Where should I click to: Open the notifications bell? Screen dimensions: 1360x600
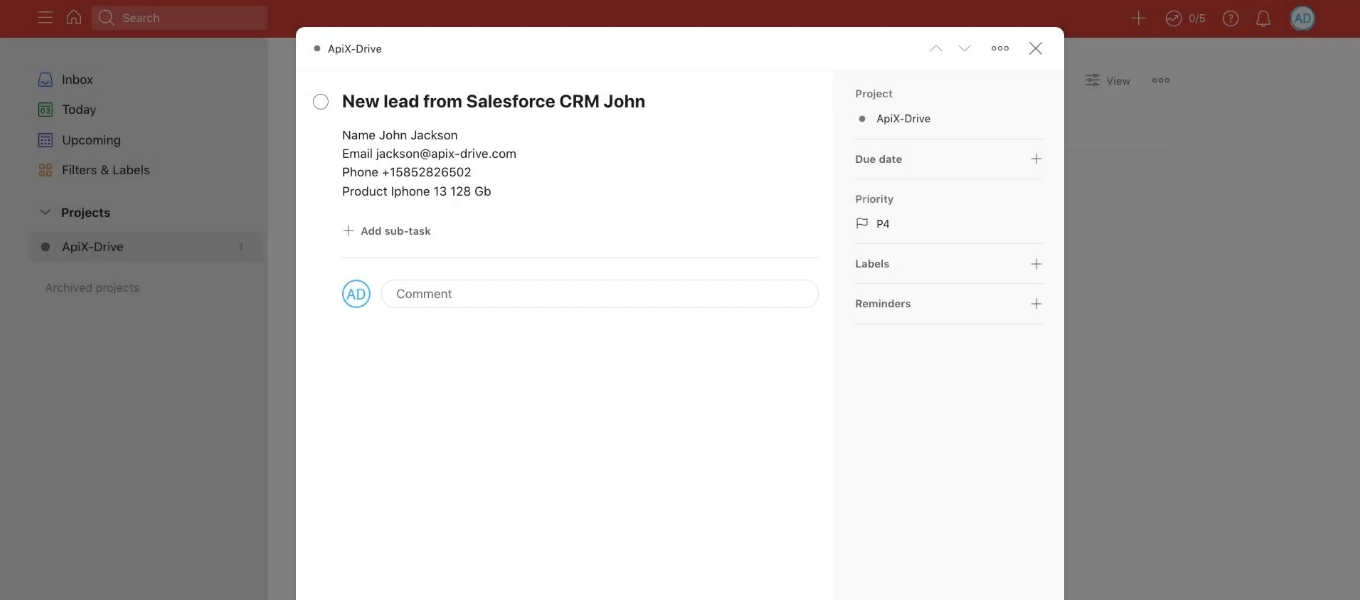click(1262, 18)
